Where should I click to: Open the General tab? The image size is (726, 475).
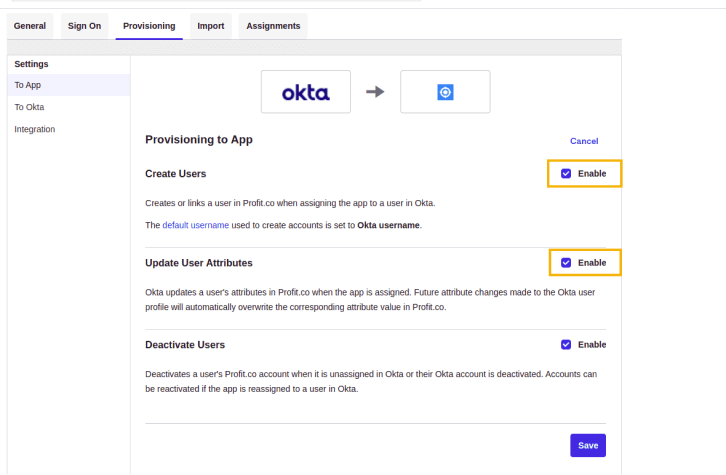[30, 26]
